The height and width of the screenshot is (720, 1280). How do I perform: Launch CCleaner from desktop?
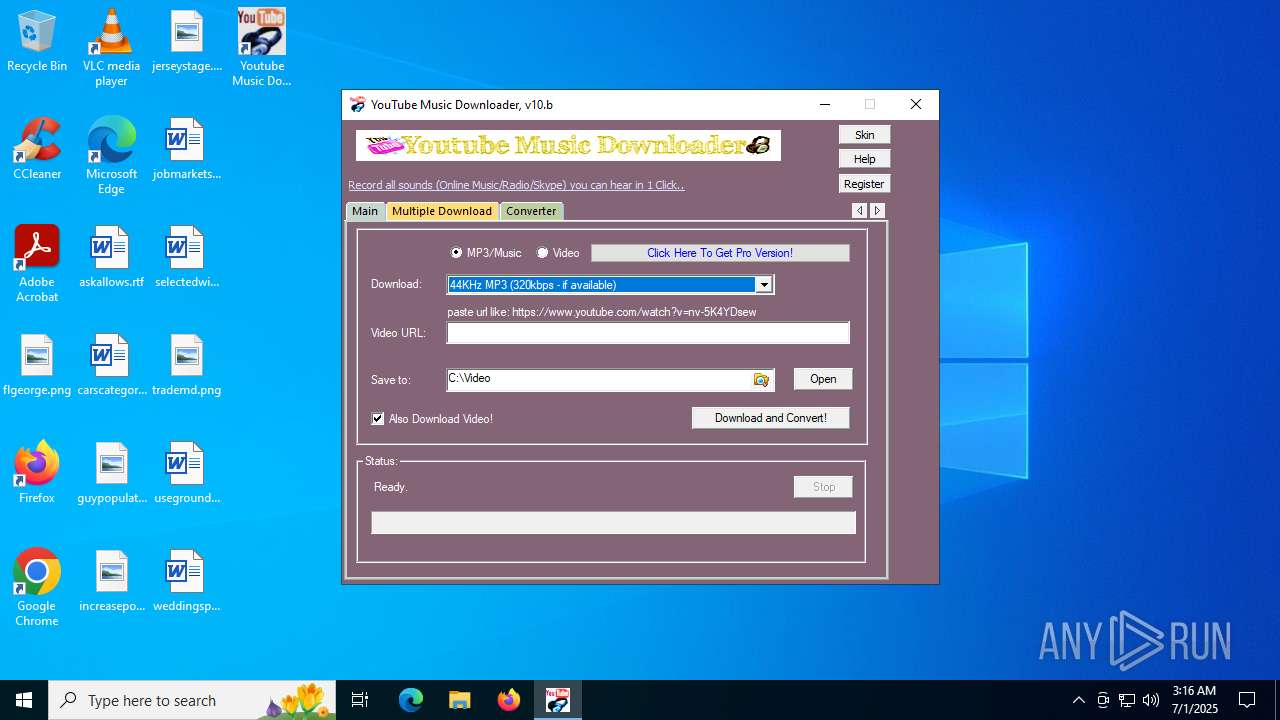pyautogui.click(x=37, y=148)
